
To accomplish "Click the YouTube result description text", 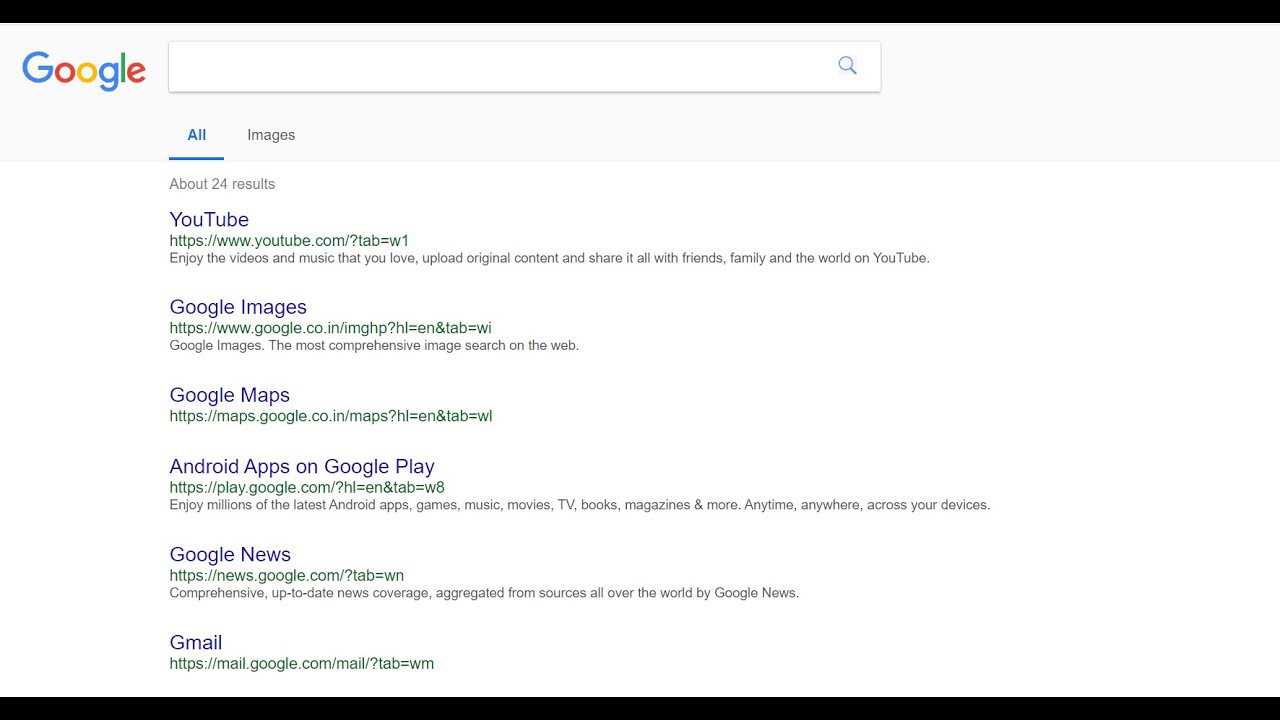I will click(x=549, y=258).
